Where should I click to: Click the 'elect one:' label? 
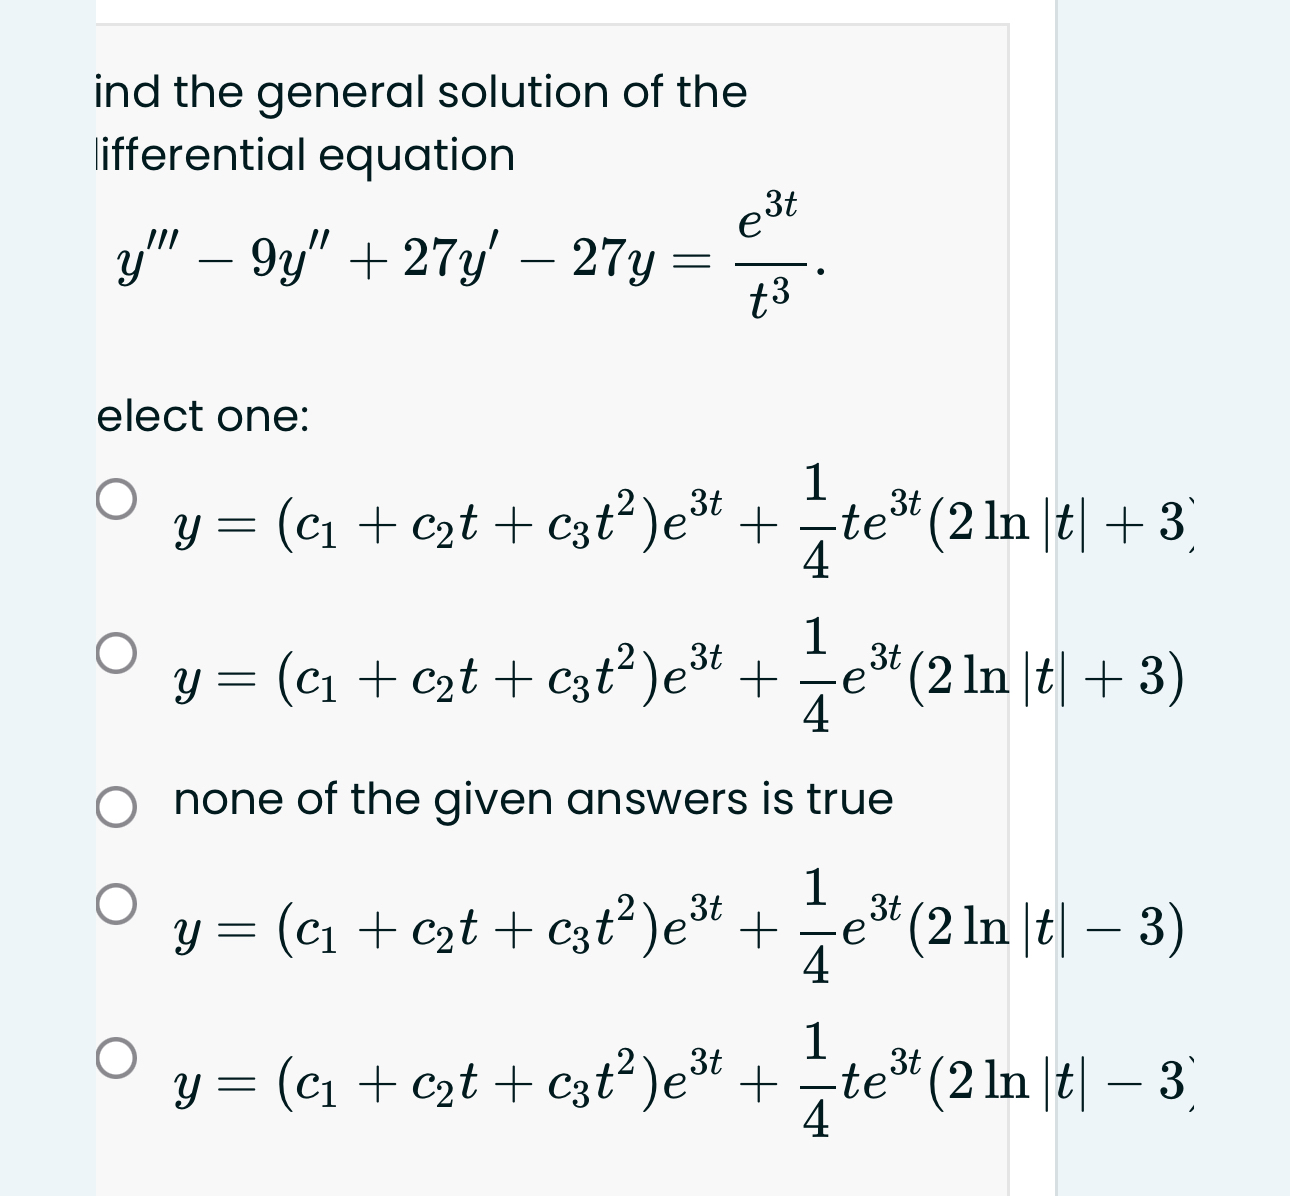coord(200,416)
